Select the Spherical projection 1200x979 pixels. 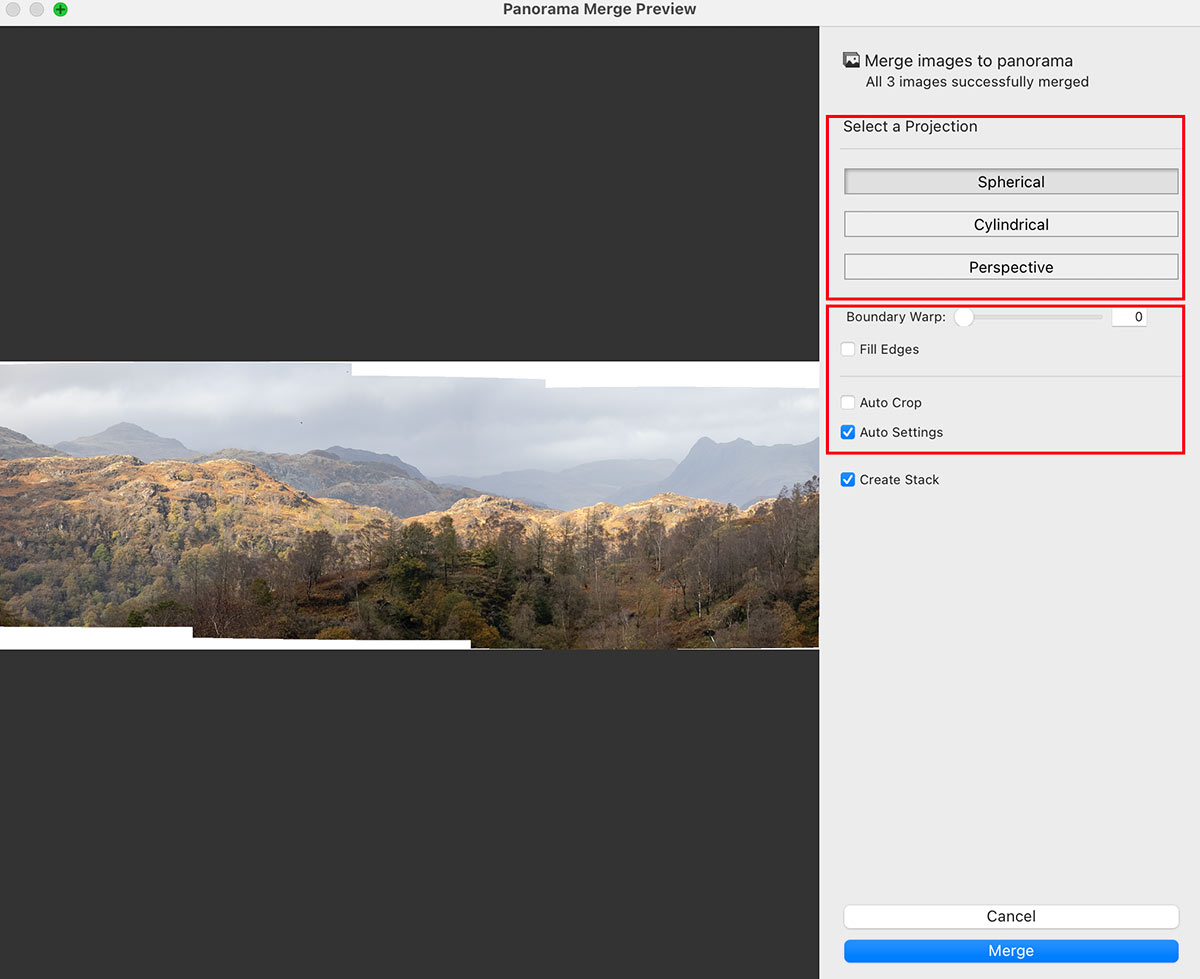click(x=1011, y=182)
